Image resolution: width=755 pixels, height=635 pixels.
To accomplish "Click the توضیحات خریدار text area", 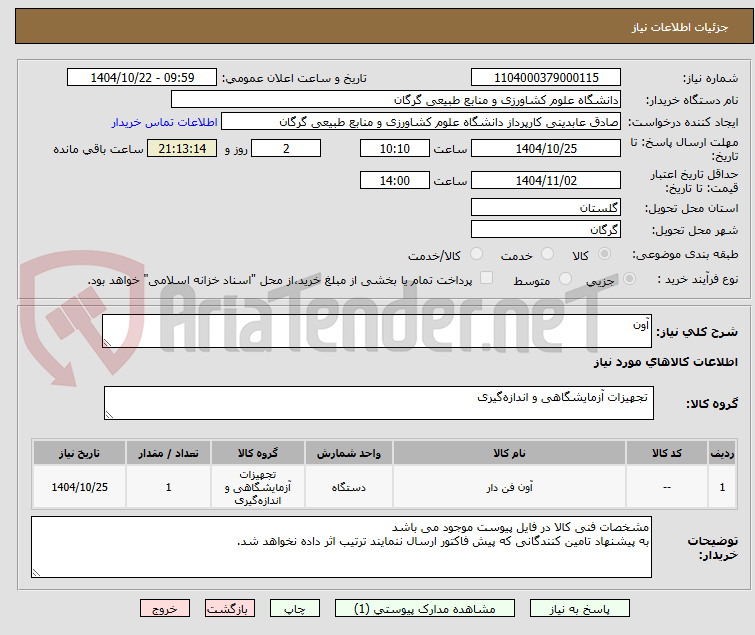I will 341,547.
